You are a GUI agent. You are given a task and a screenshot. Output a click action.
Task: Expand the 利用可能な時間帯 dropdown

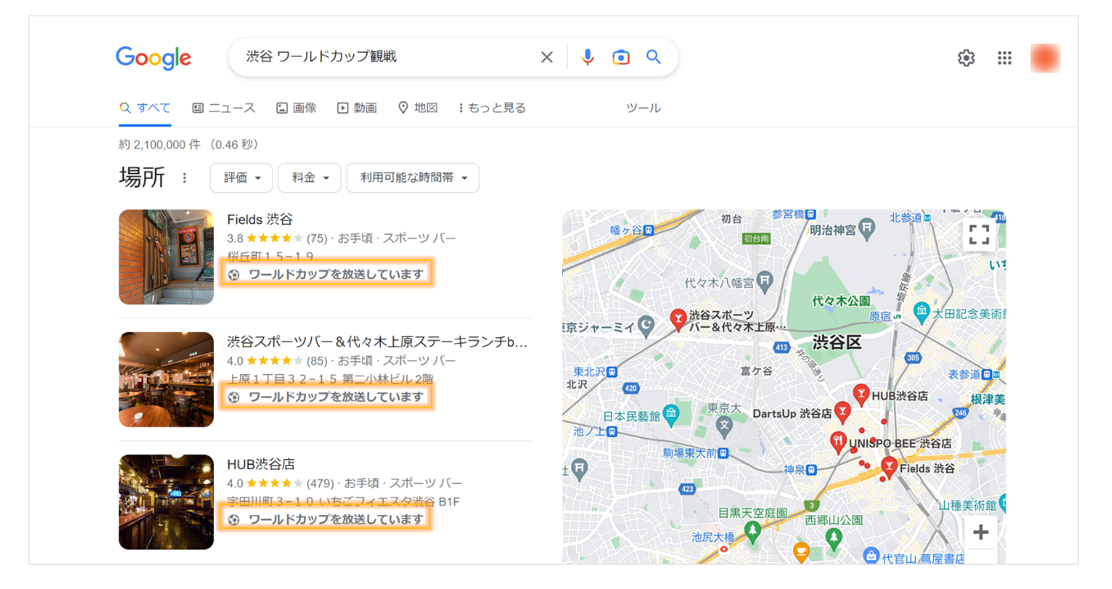click(x=413, y=178)
